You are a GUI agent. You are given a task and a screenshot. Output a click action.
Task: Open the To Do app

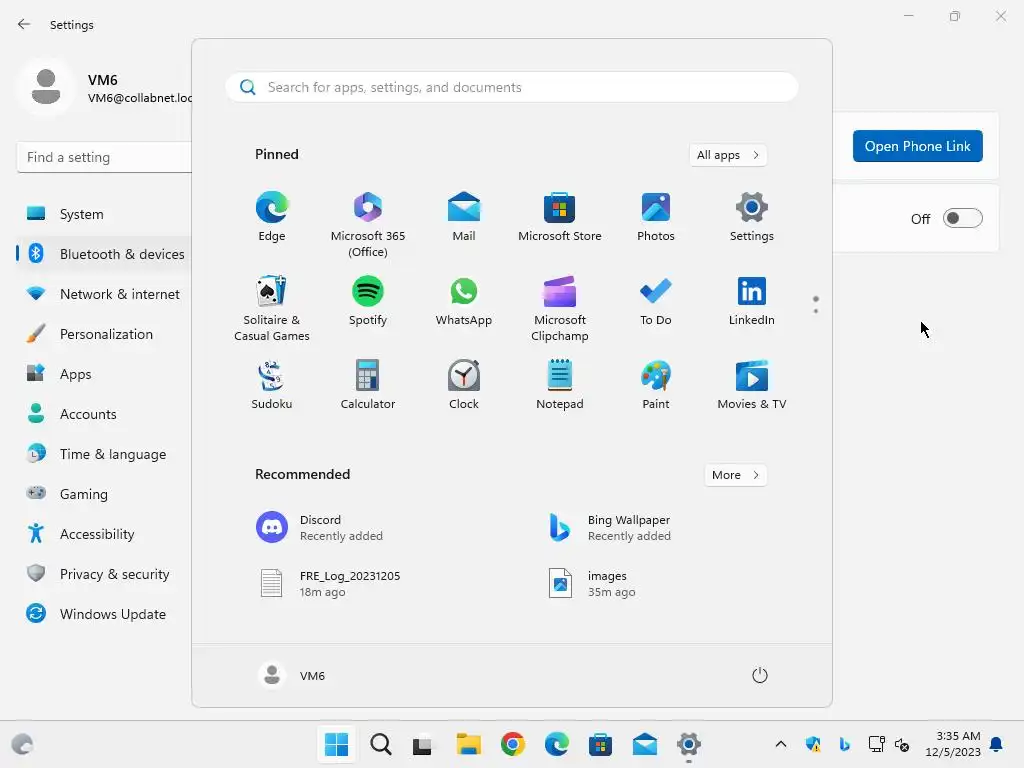(x=656, y=301)
